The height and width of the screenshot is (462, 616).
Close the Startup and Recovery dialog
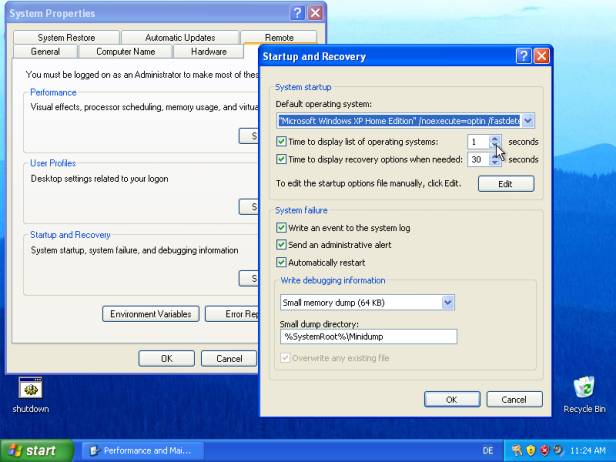(x=541, y=56)
